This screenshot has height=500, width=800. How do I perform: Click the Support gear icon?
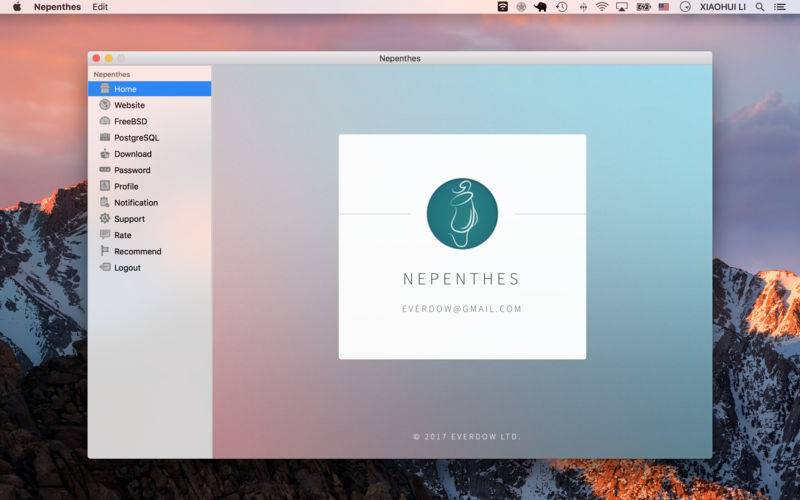coord(105,218)
